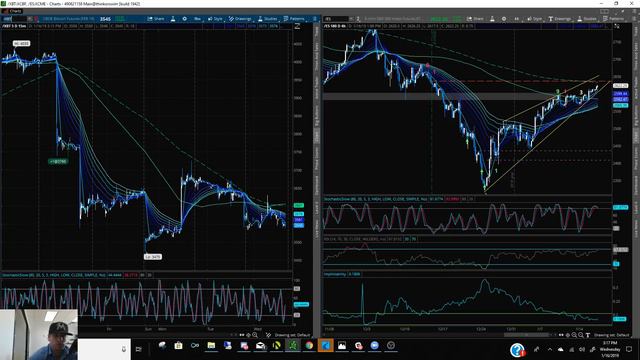This screenshot has width=640, height=360.
Task: Open Photos app from taskbar
Action: (342, 346)
